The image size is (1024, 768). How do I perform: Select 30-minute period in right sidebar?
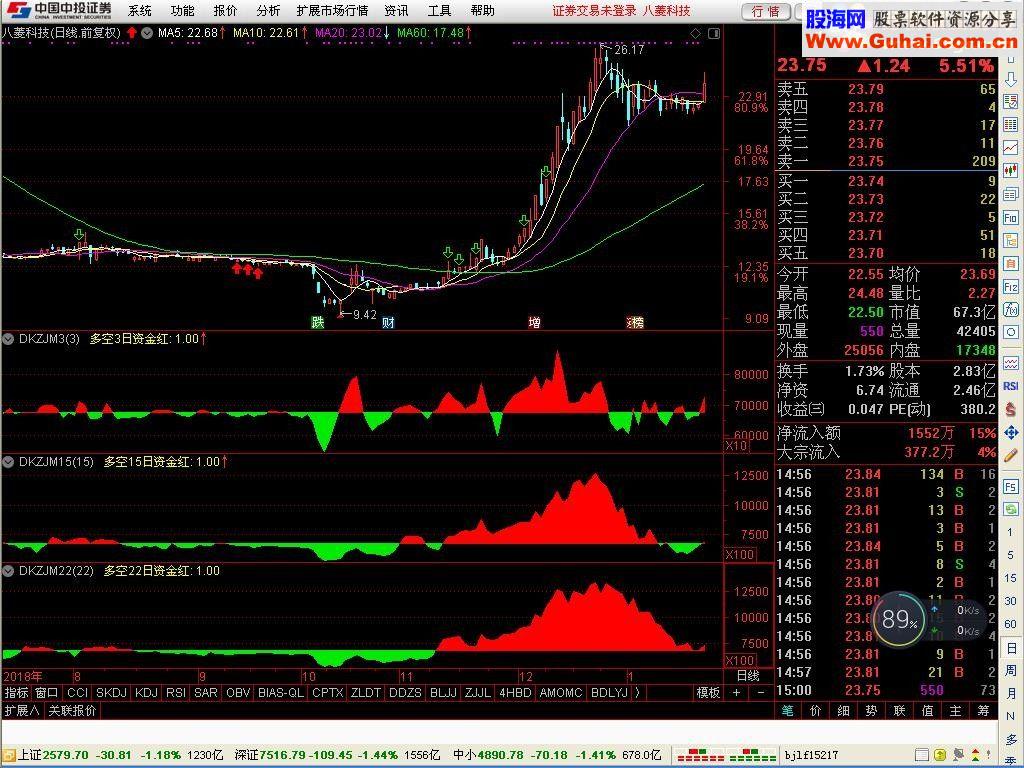point(1011,600)
